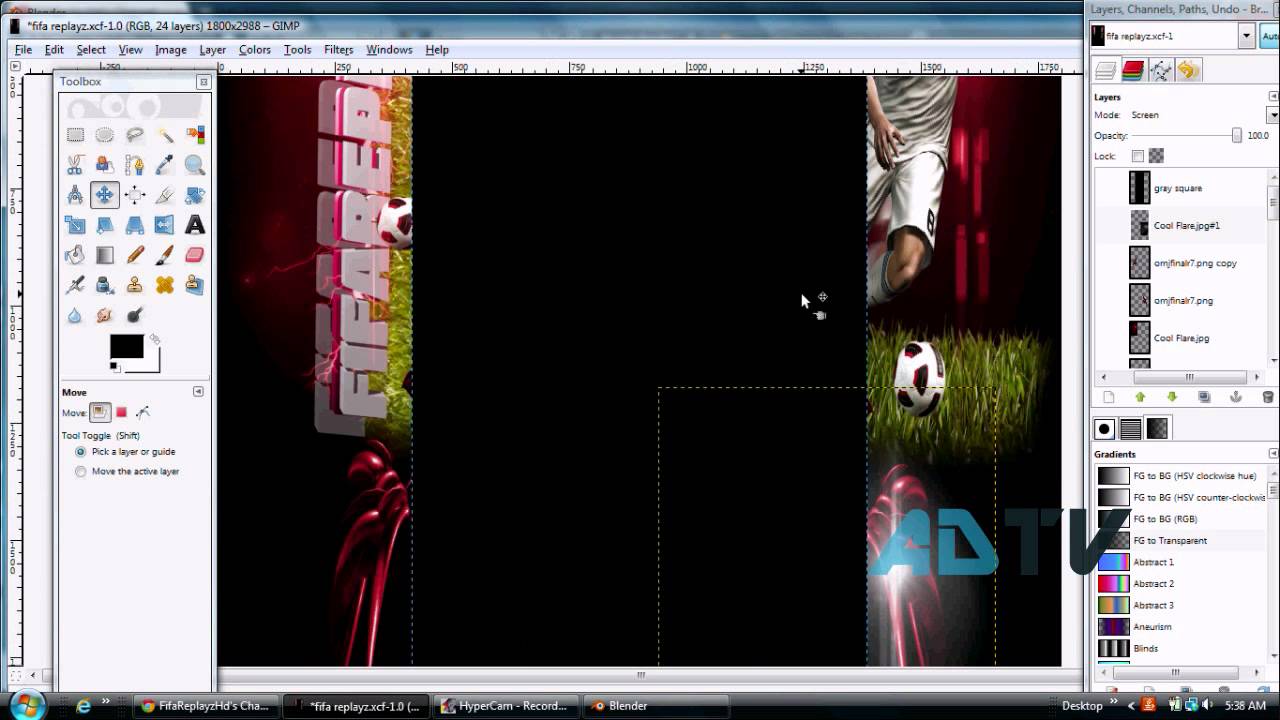This screenshot has height=720, width=1280.
Task: Open the Layers tab configuration menu arrow
Action: click(x=1274, y=97)
